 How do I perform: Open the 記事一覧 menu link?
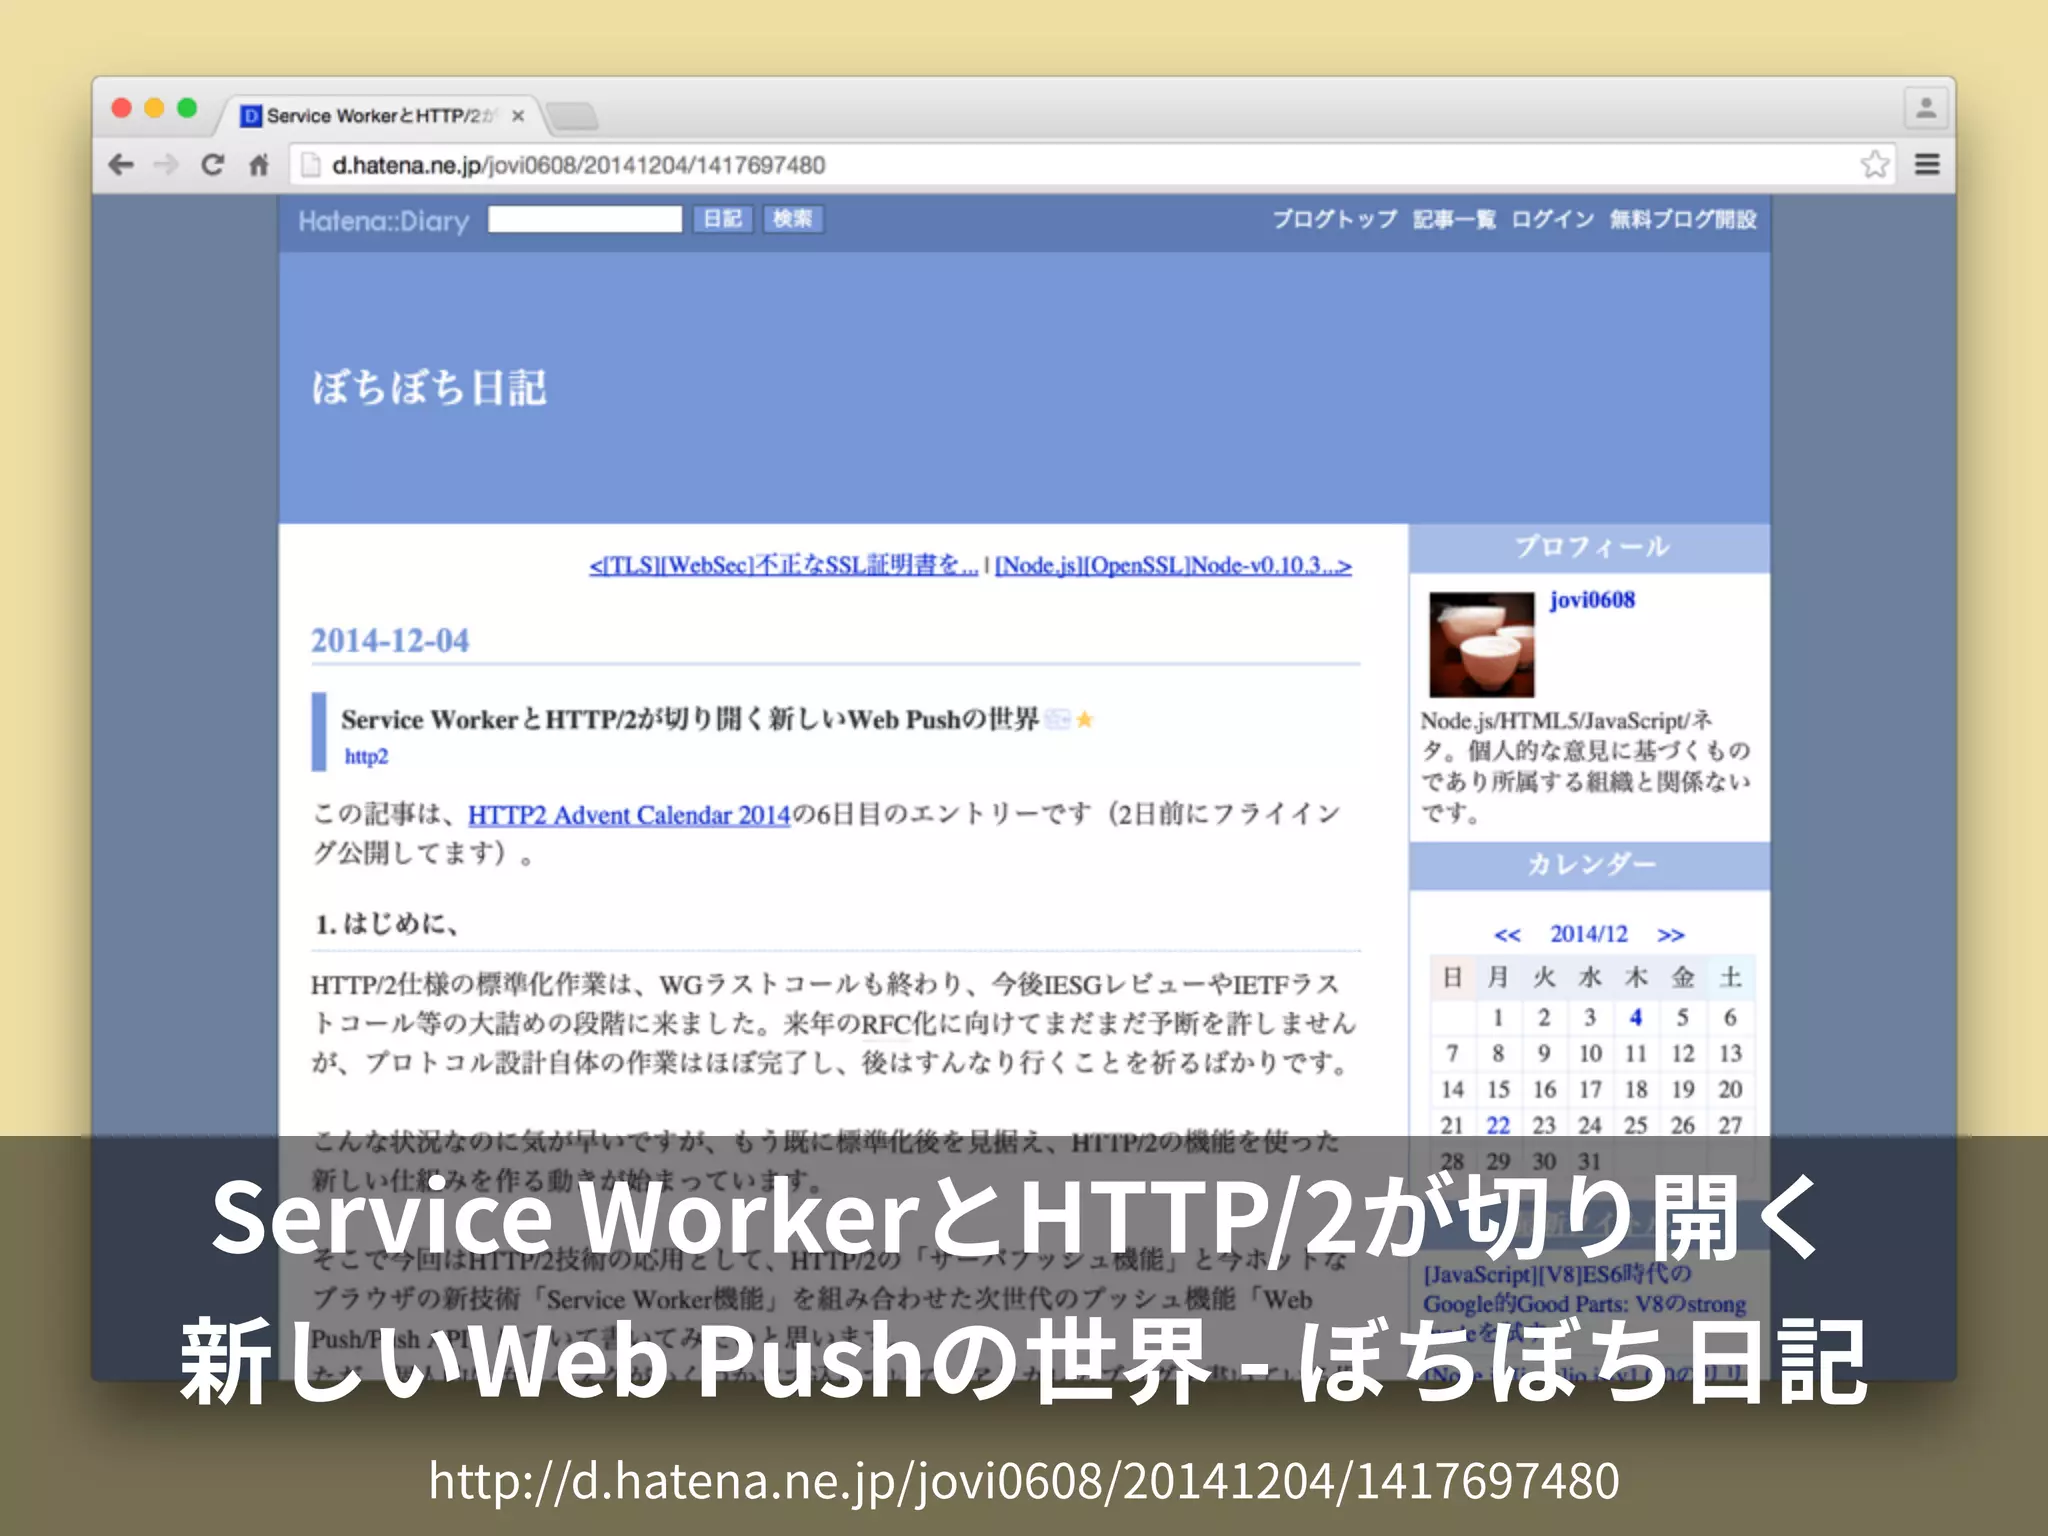coord(1454,219)
